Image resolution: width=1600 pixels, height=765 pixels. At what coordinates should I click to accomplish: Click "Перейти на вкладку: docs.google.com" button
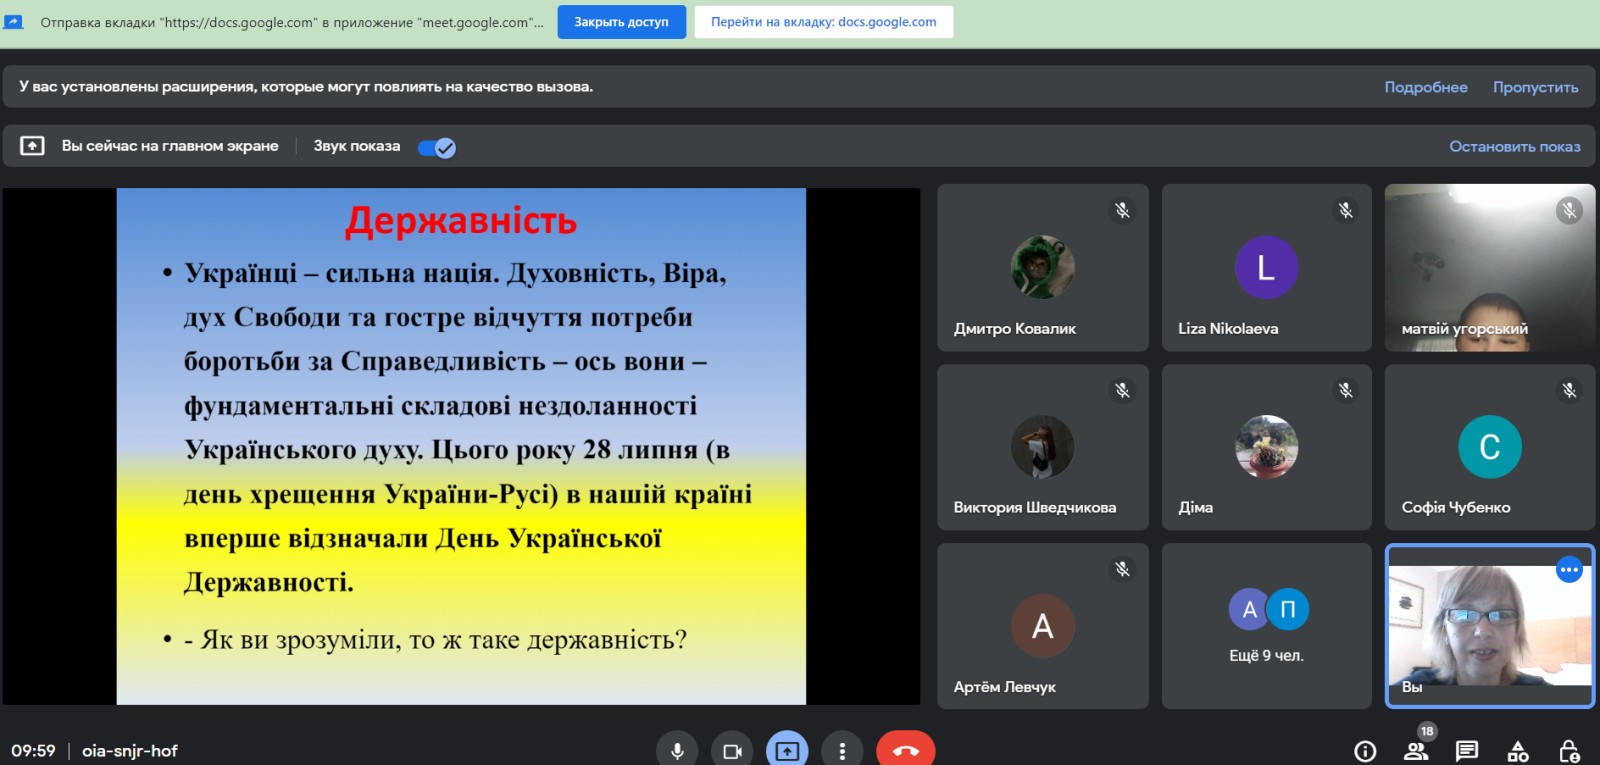click(823, 22)
